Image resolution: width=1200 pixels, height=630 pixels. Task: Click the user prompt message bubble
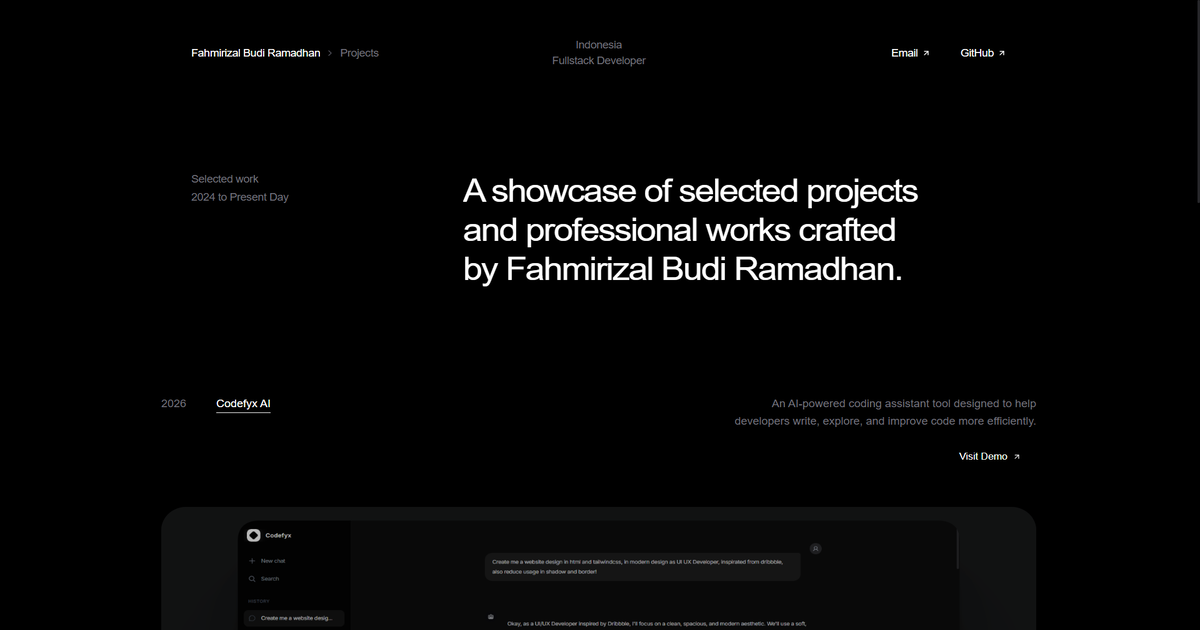643,567
